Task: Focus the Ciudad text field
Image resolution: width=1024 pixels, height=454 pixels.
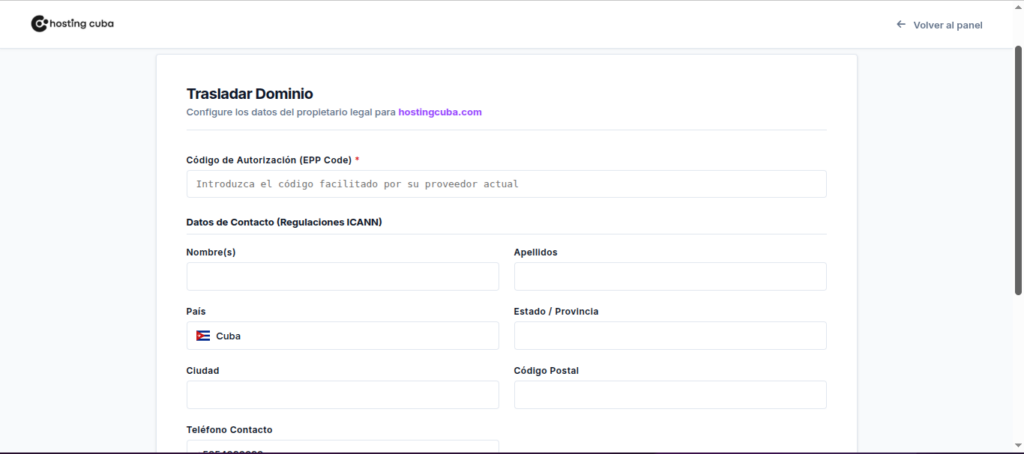Action: click(342, 395)
